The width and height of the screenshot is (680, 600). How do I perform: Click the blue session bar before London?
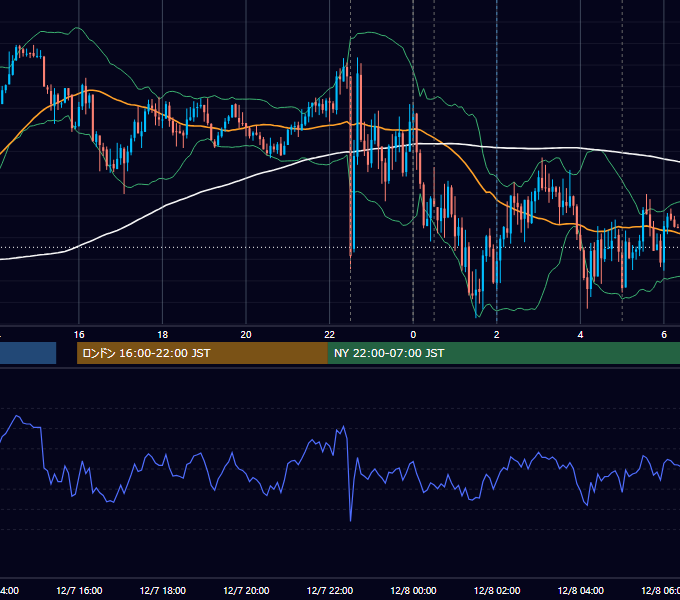pos(28,353)
